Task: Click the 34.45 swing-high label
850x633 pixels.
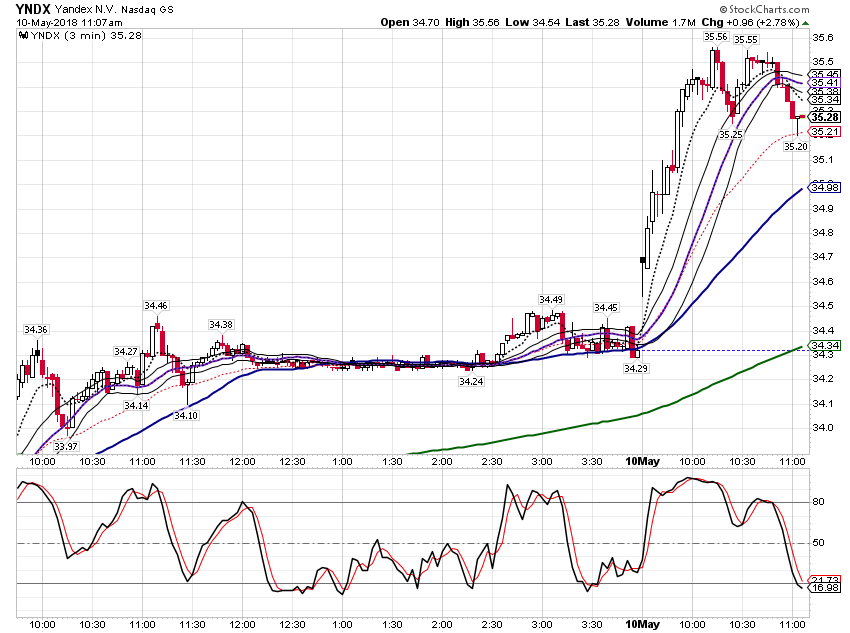Action: [x=606, y=308]
